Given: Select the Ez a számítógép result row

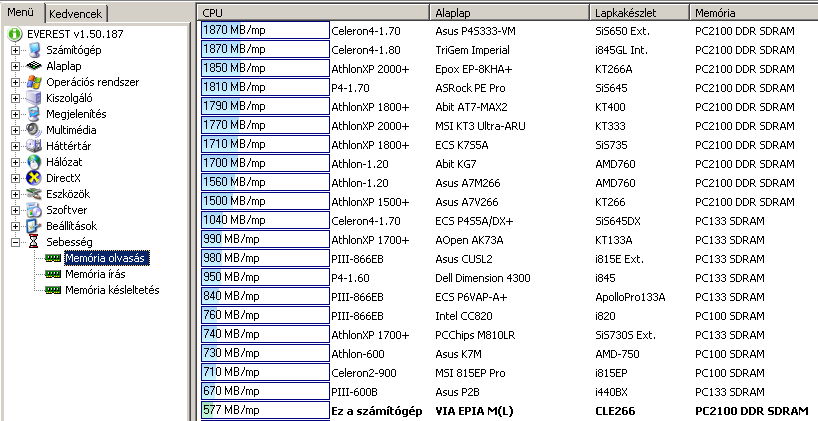Looking at the screenshot, I should point(508,411).
